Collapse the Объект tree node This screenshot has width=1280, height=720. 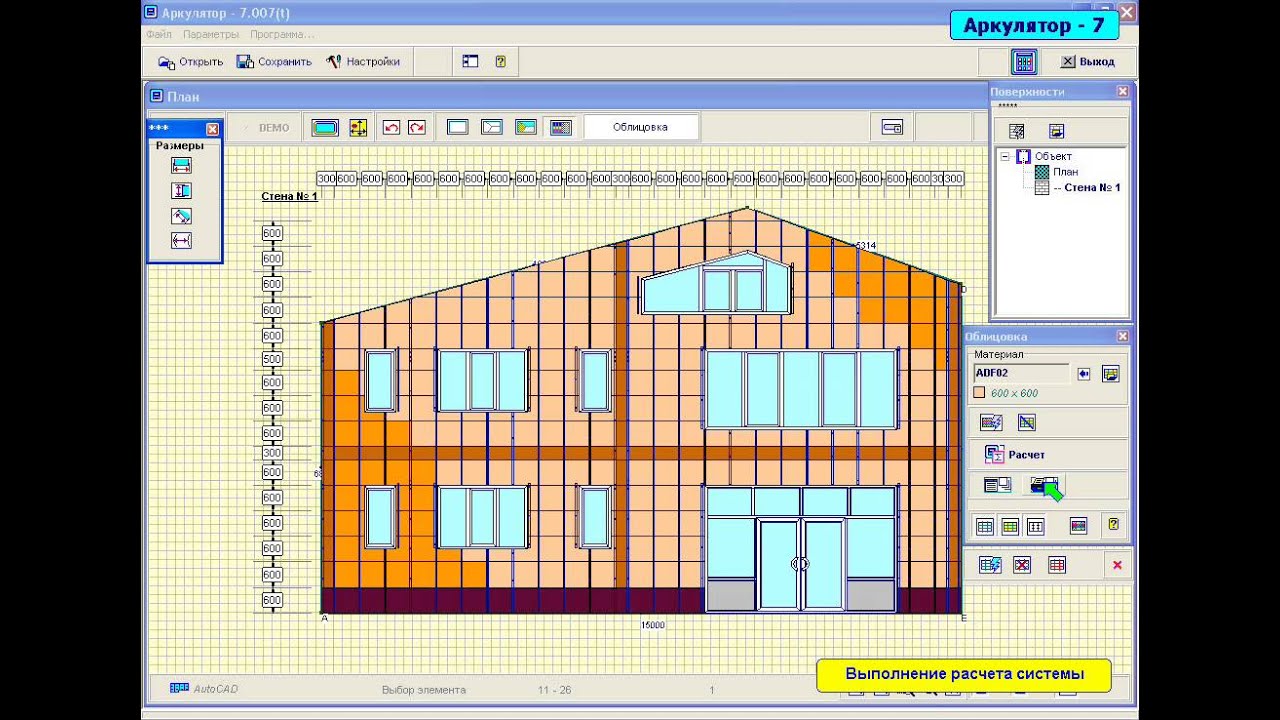(1004, 156)
